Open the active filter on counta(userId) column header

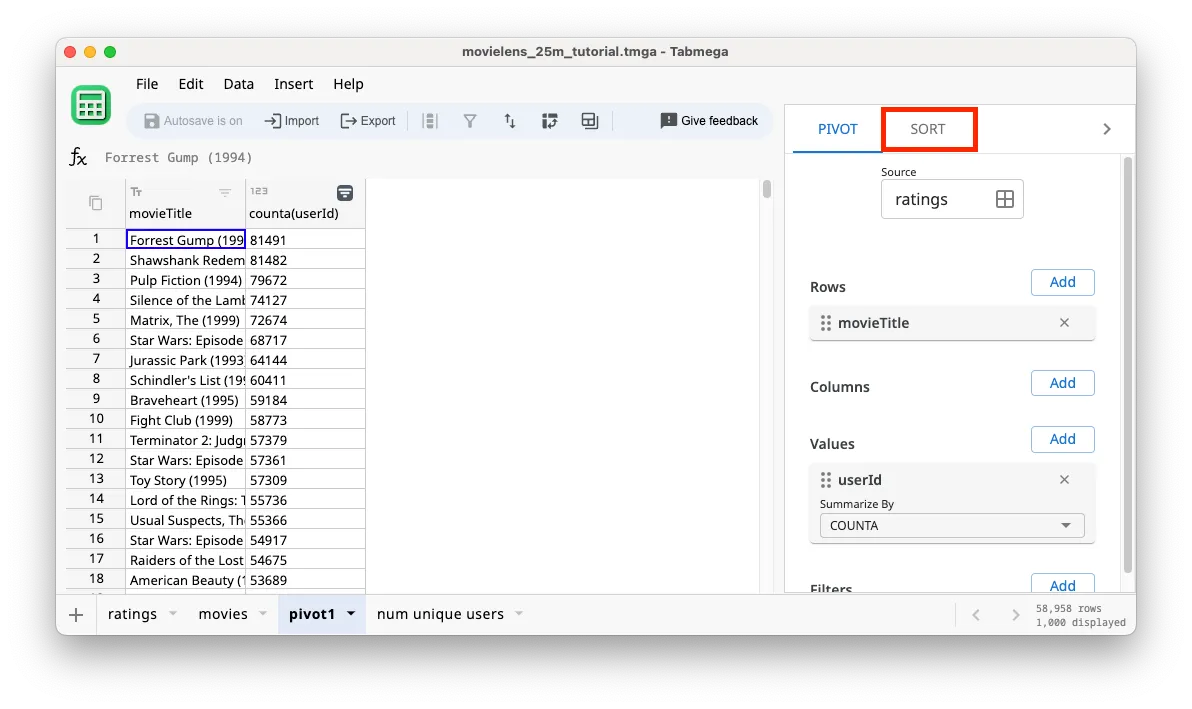(345, 191)
